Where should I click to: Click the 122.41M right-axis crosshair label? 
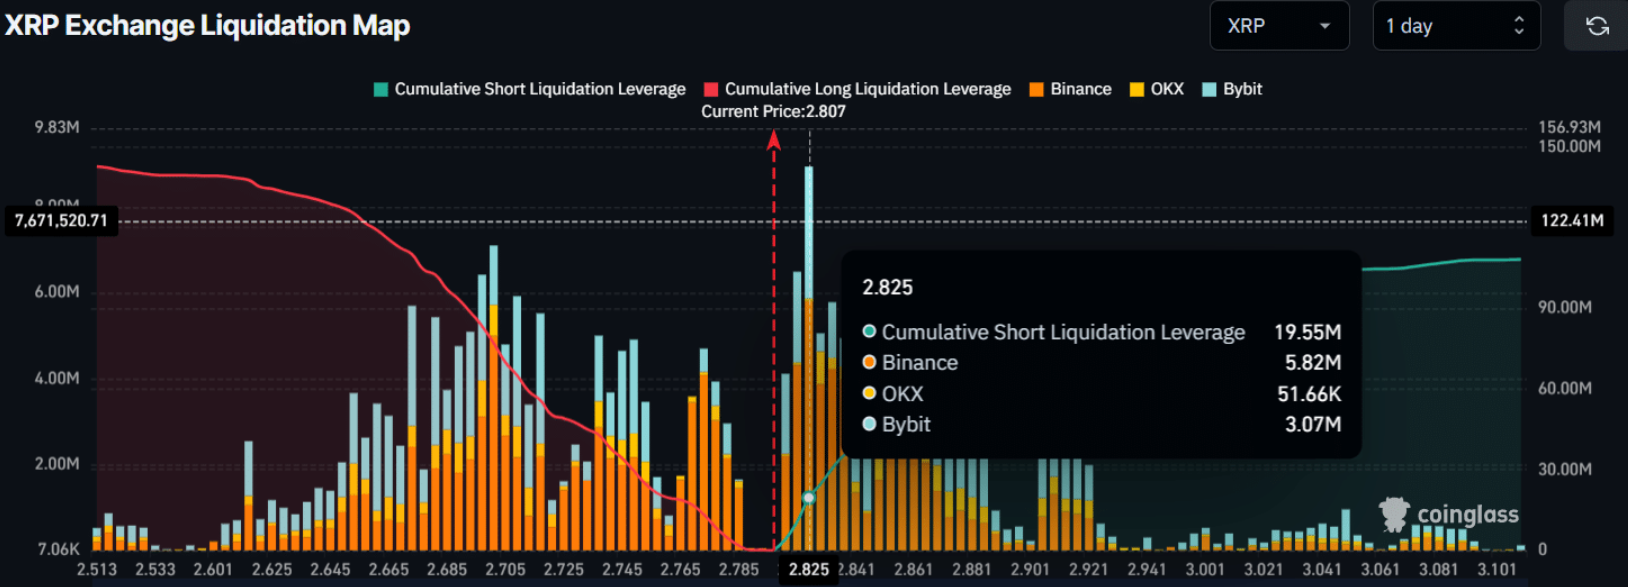point(1572,220)
